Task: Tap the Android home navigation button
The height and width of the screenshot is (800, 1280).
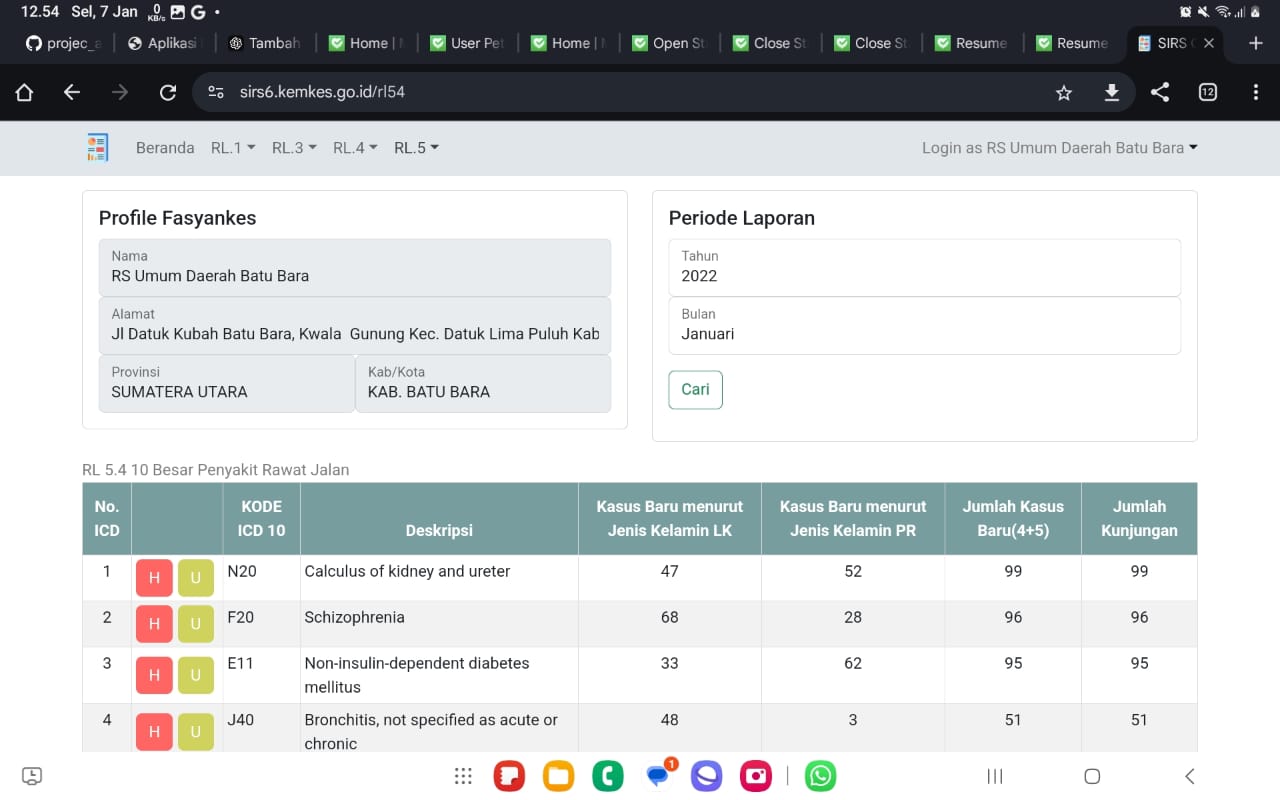Action: (x=1092, y=776)
